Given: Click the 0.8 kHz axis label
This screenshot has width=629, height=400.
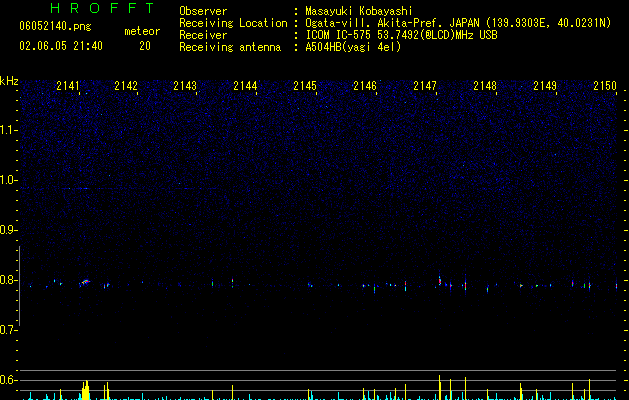Looking at the screenshot, I should [9, 280].
